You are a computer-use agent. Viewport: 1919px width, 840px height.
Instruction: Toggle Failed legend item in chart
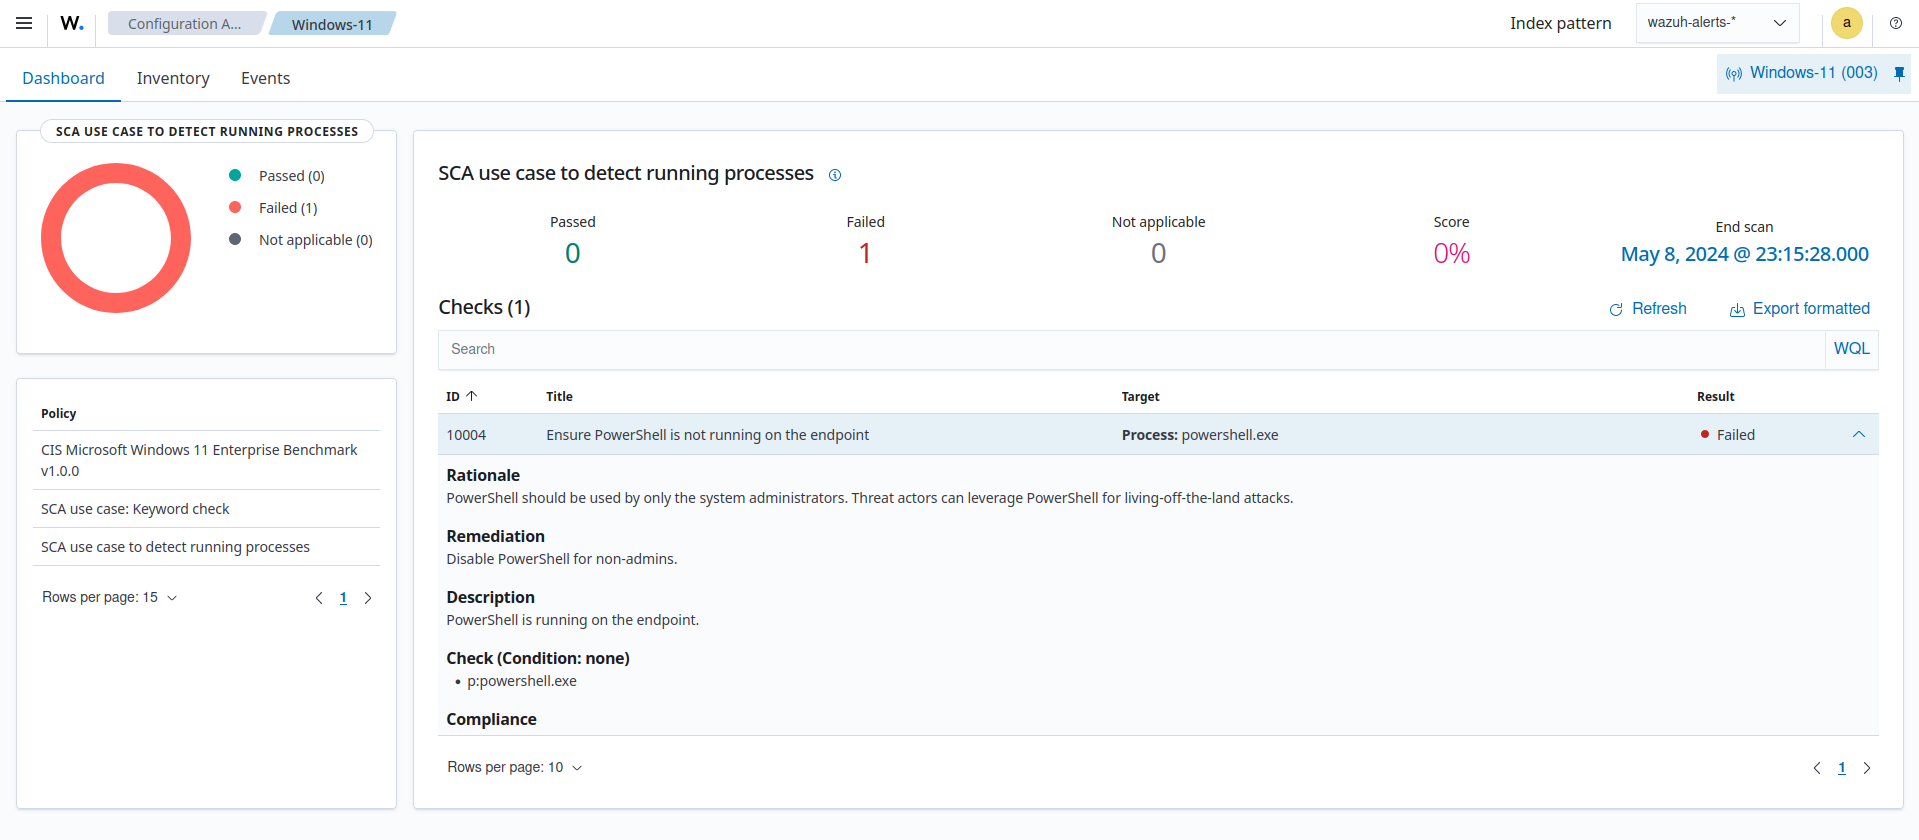tap(287, 208)
